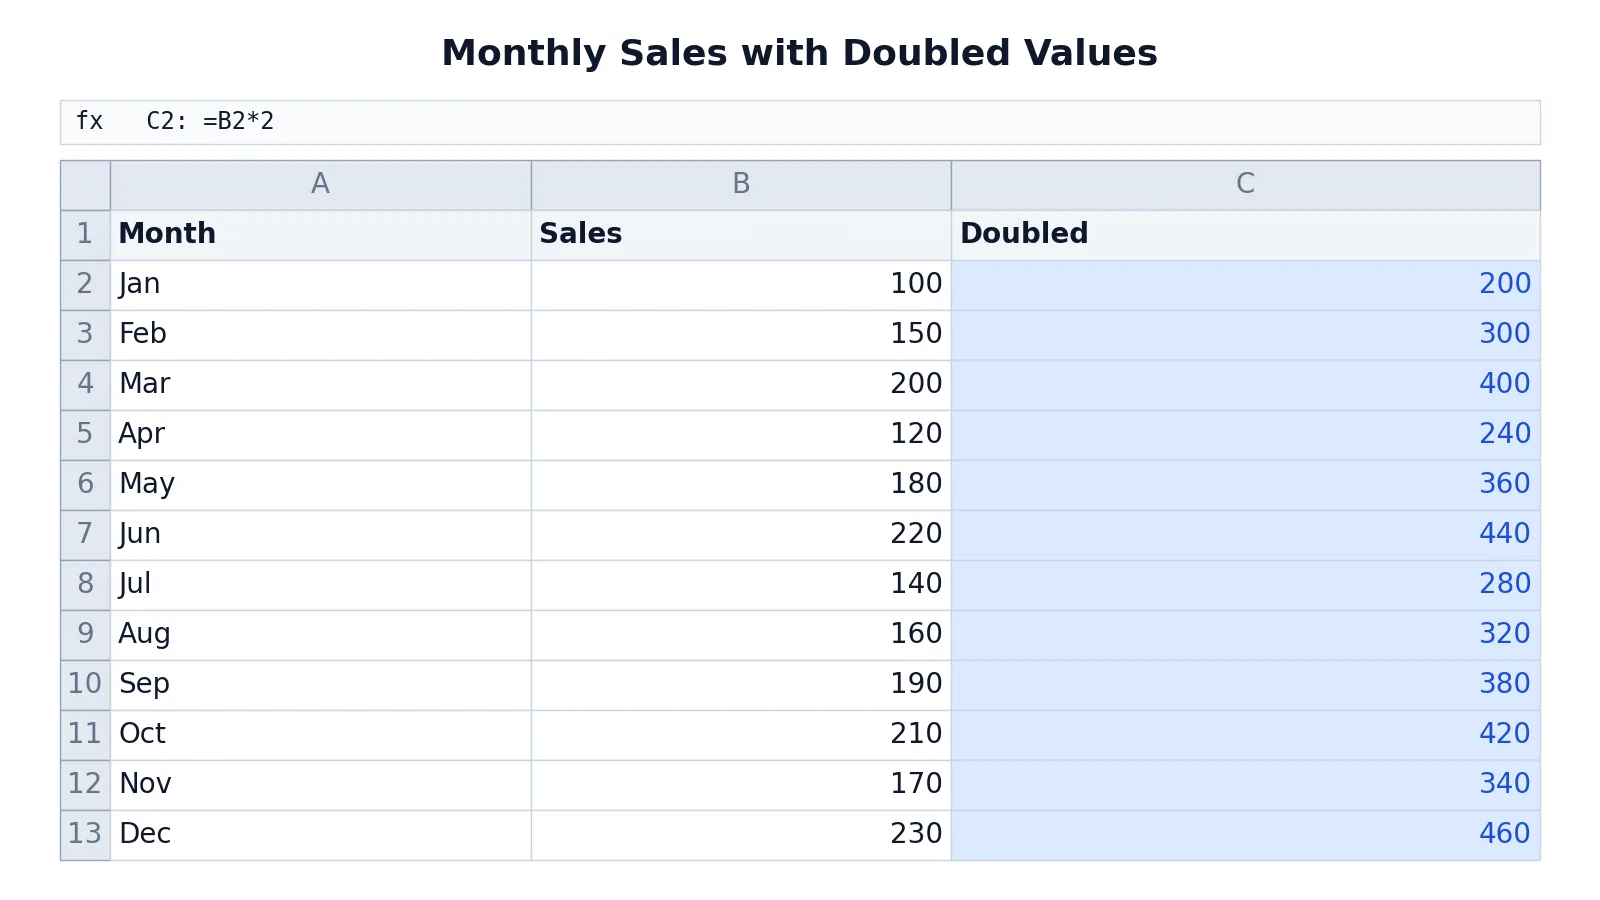This screenshot has height=900, width=1600.
Task: Select the Dec cell
Action: (320, 835)
